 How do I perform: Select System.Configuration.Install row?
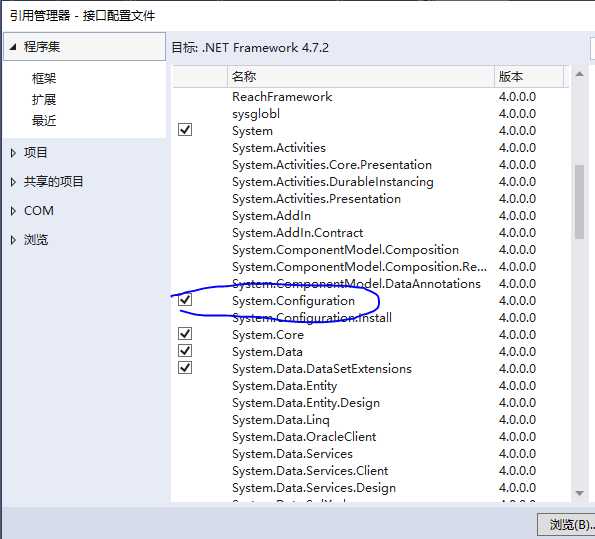pyautogui.click(x=371, y=318)
